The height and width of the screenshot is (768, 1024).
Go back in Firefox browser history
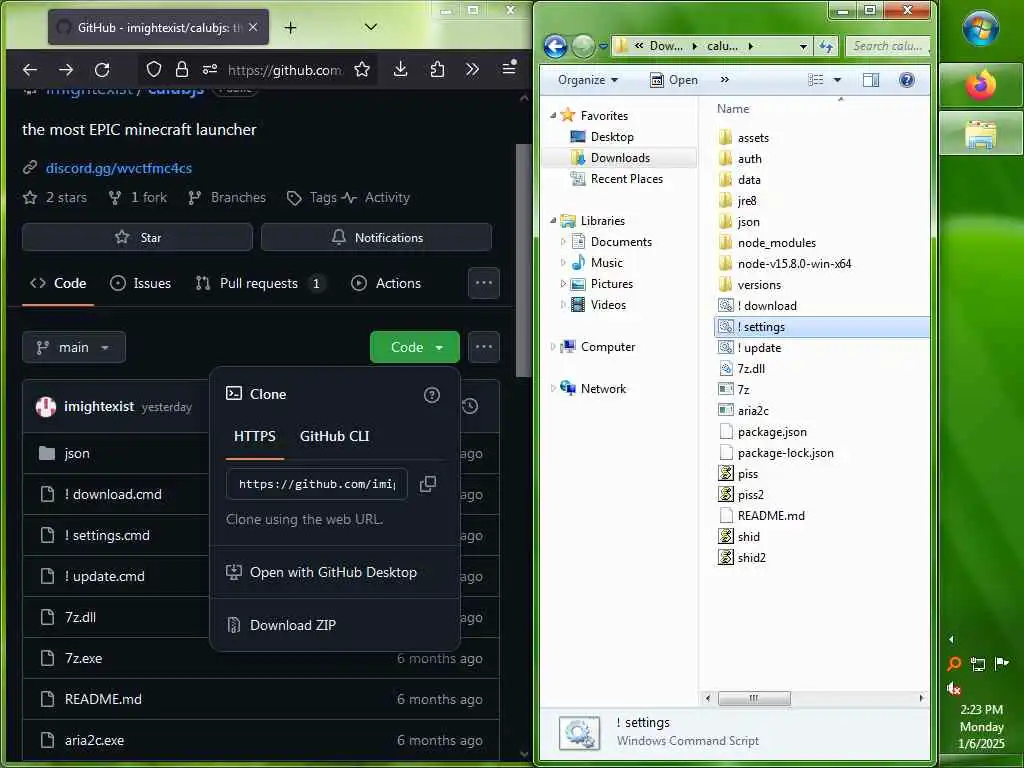[x=30, y=69]
